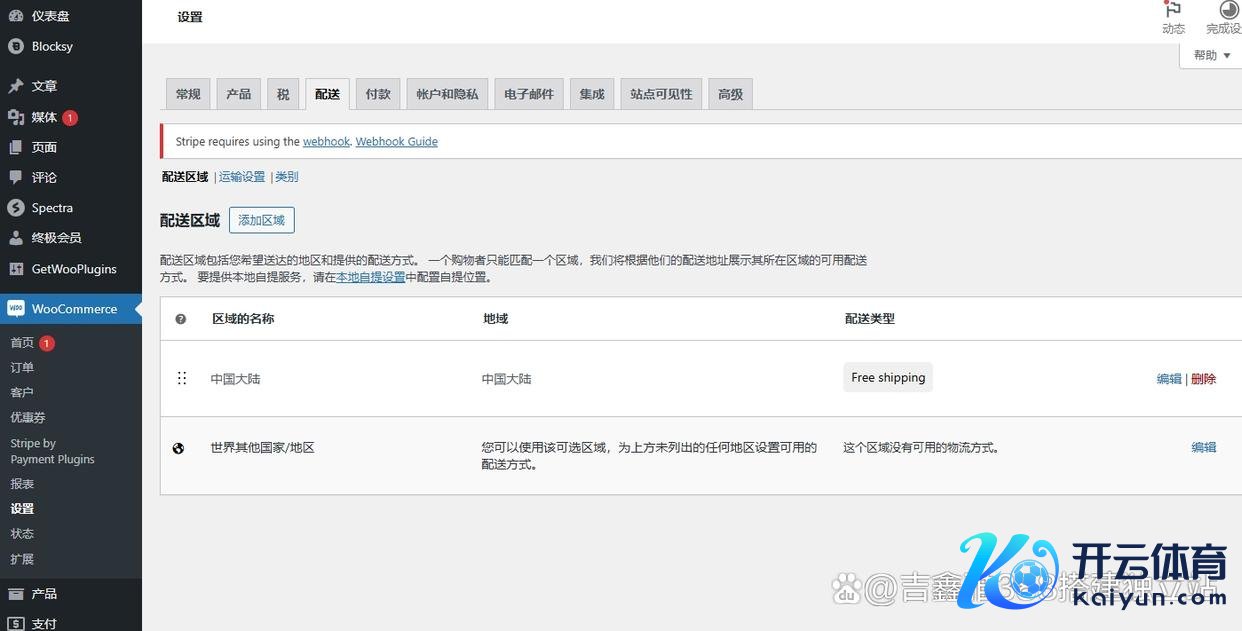The image size is (1242, 631).
Task: Open the 产品 settings tab
Action: click(238, 94)
